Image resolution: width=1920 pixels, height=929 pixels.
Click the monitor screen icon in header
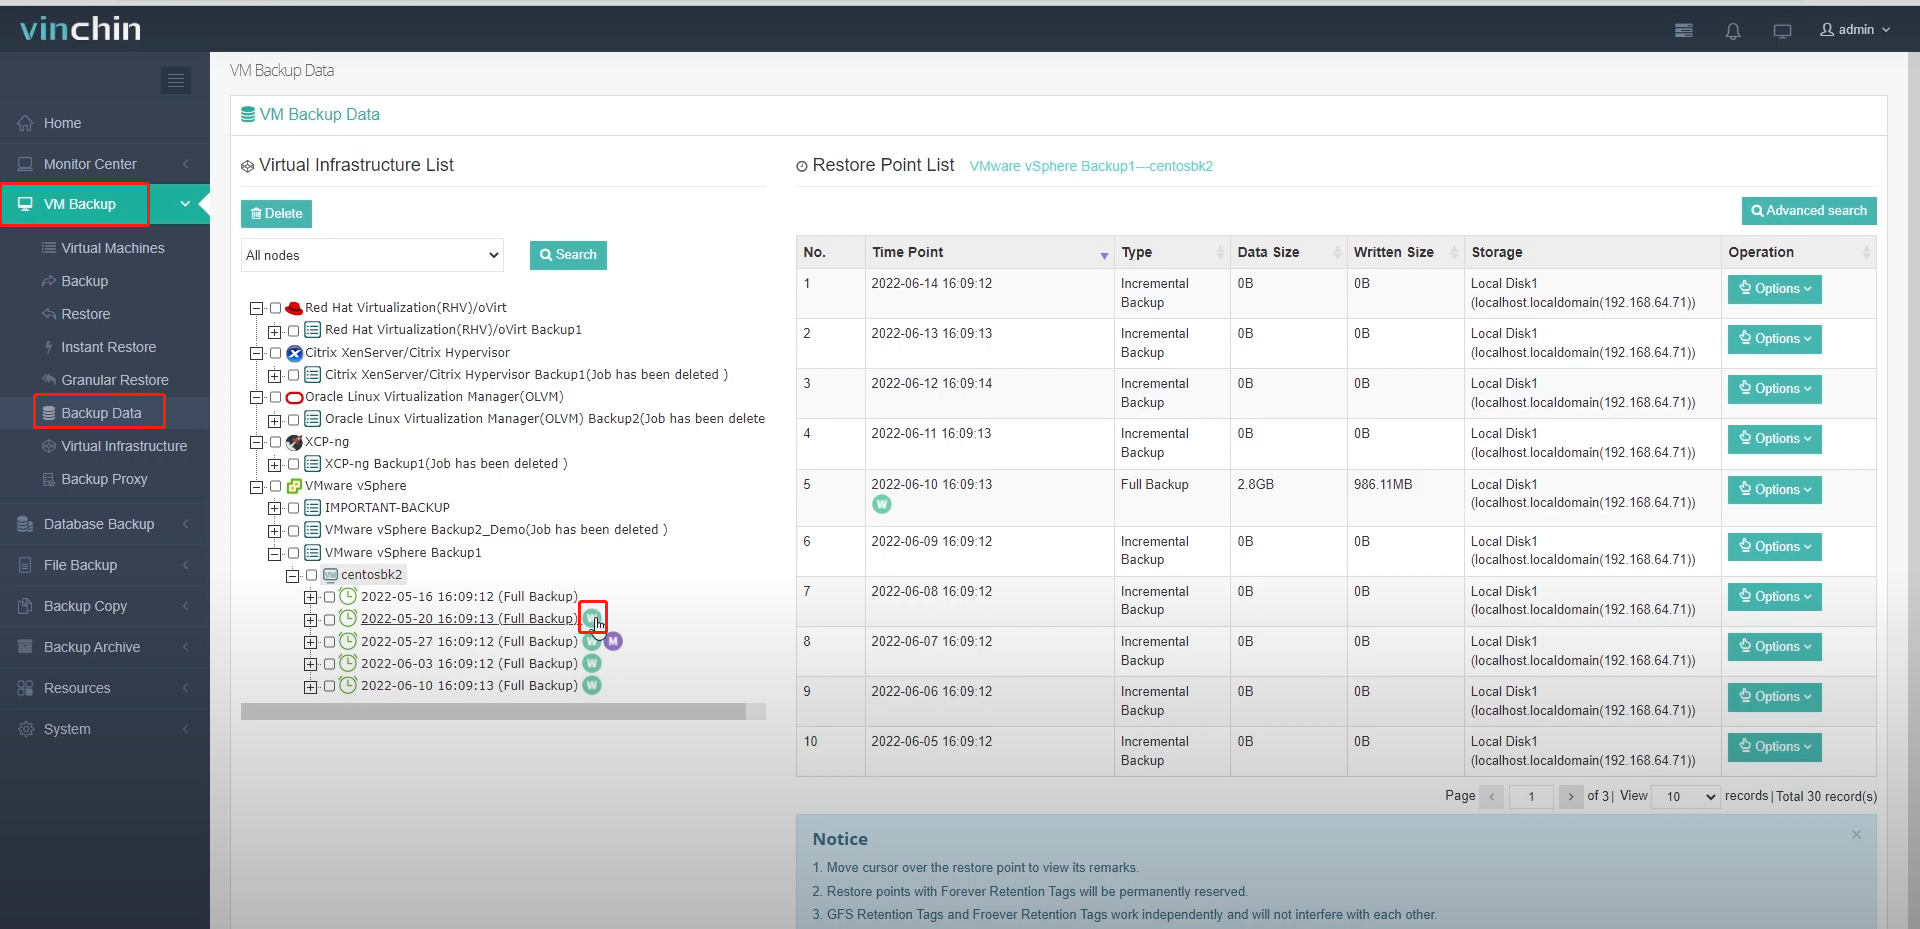click(1782, 31)
